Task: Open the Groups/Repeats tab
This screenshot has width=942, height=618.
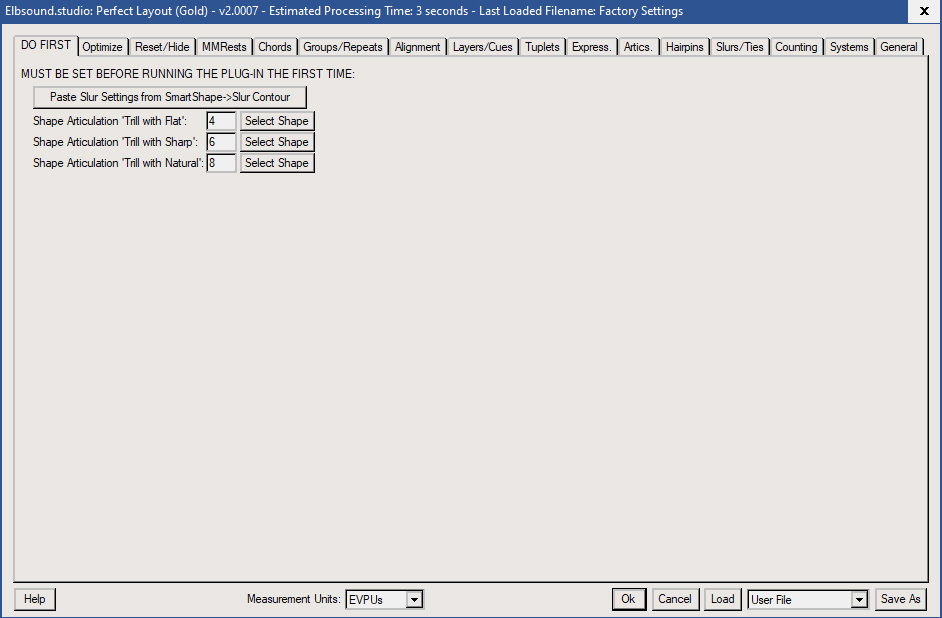Action: (x=342, y=46)
